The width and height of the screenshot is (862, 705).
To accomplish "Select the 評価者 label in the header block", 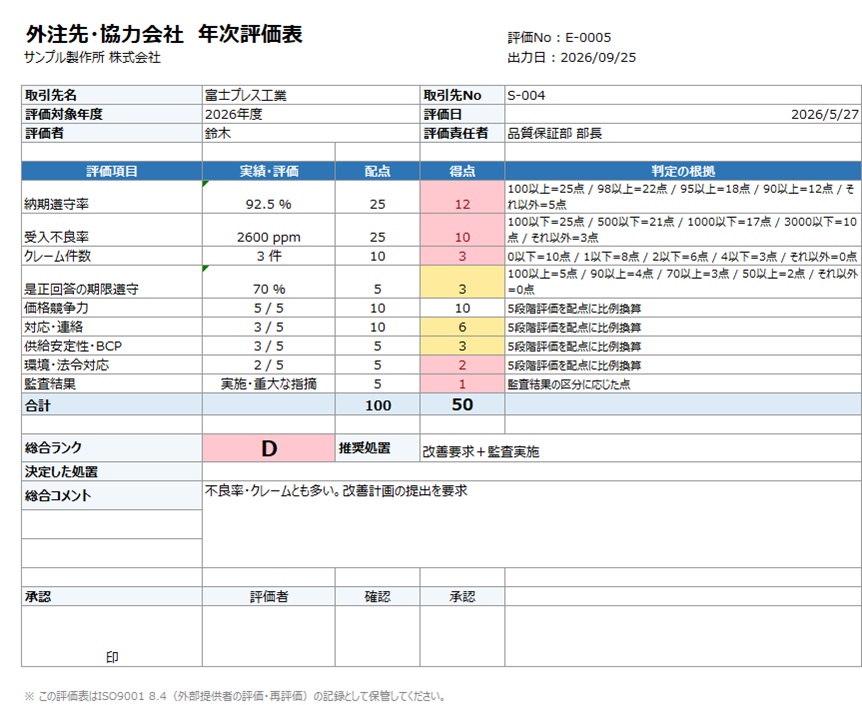I will tap(112, 133).
